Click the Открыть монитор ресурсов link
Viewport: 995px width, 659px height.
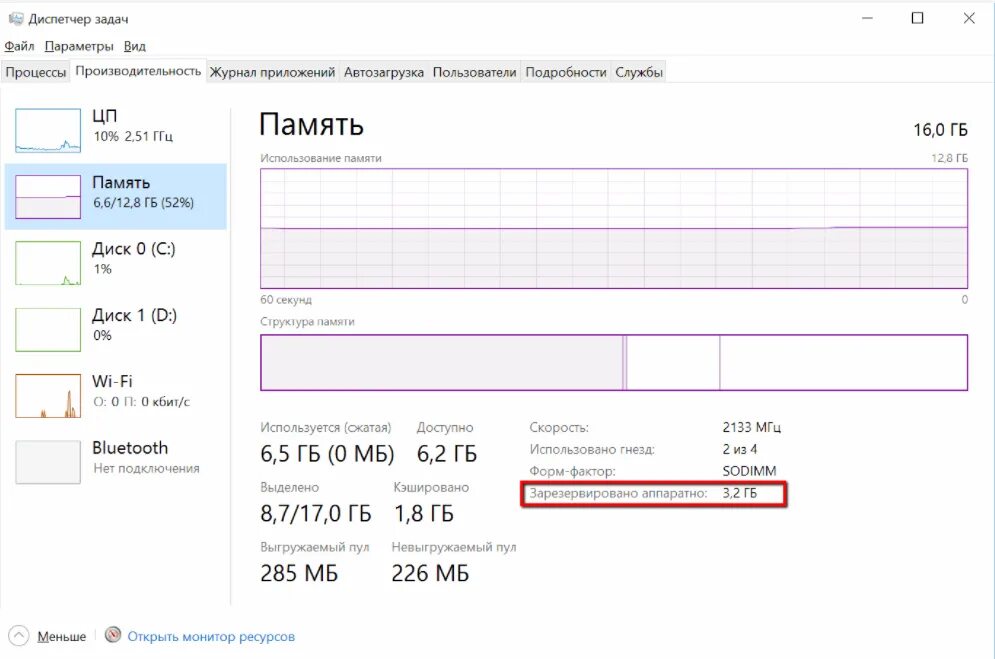(211, 636)
